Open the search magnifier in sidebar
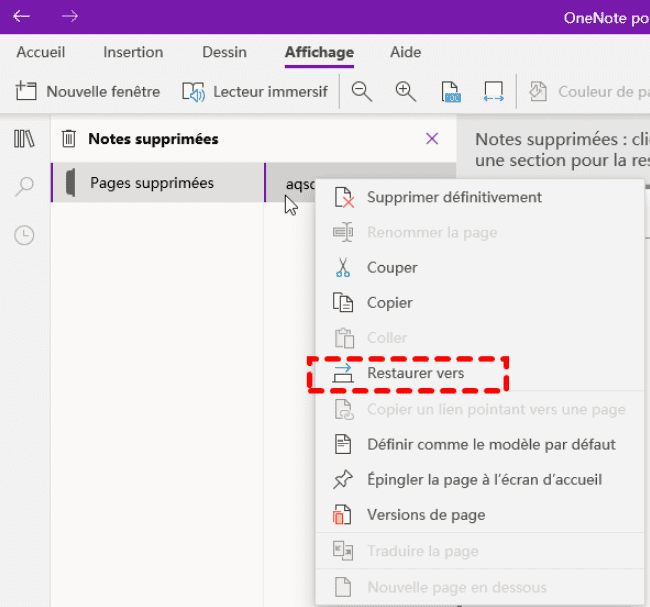This screenshot has height=607, width=650. pyautogui.click(x=24, y=187)
